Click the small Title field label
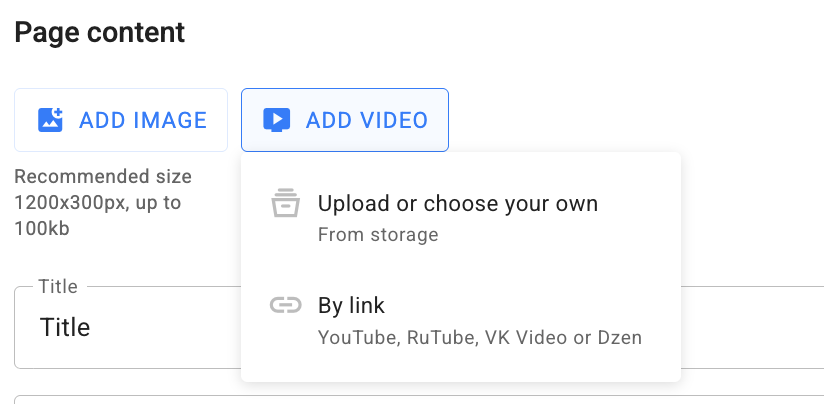The image size is (824, 404). [58, 287]
